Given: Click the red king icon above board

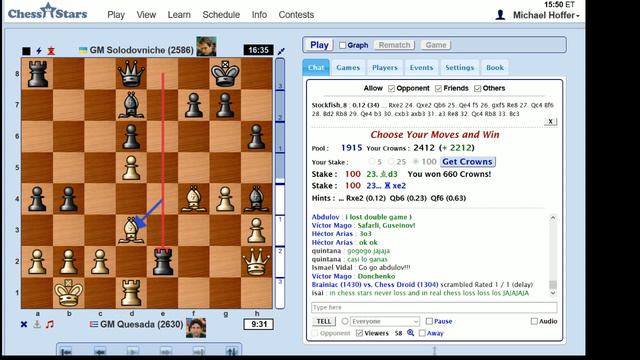Looking at the screenshot, I should pyautogui.click(x=51, y=51).
